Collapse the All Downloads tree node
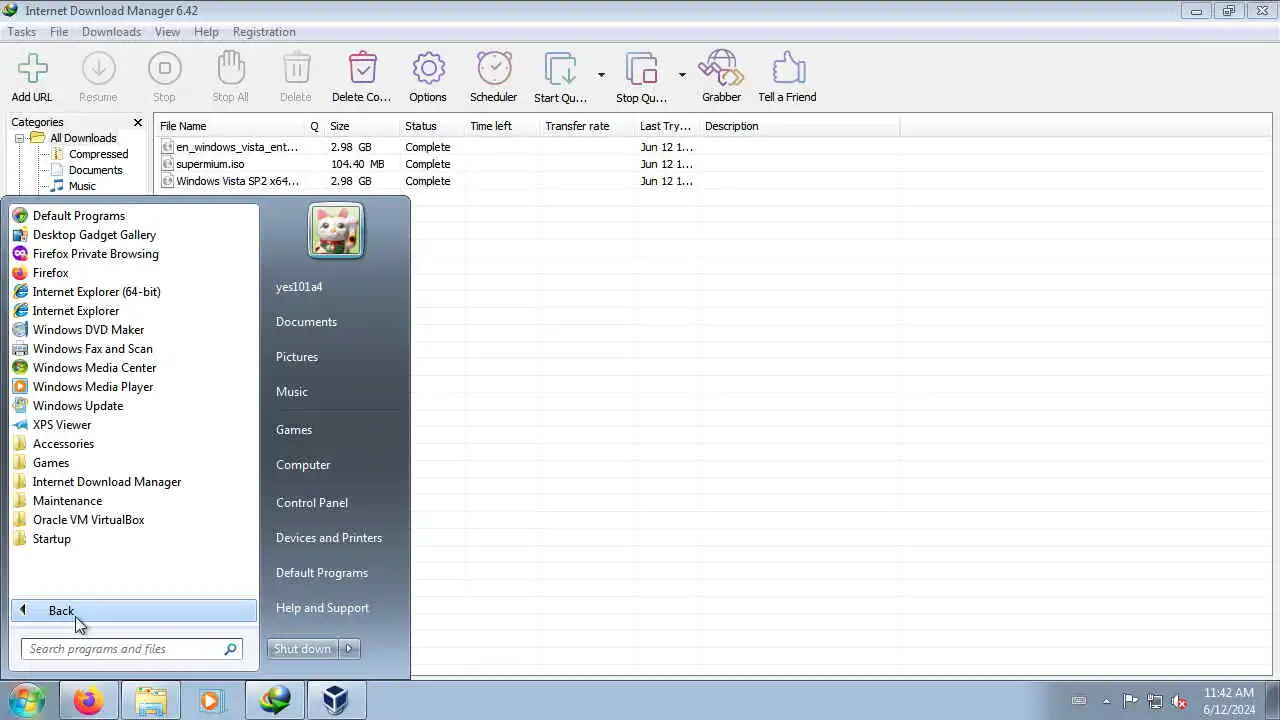The height and width of the screenshot is (720, 1280). click(19, 138)
